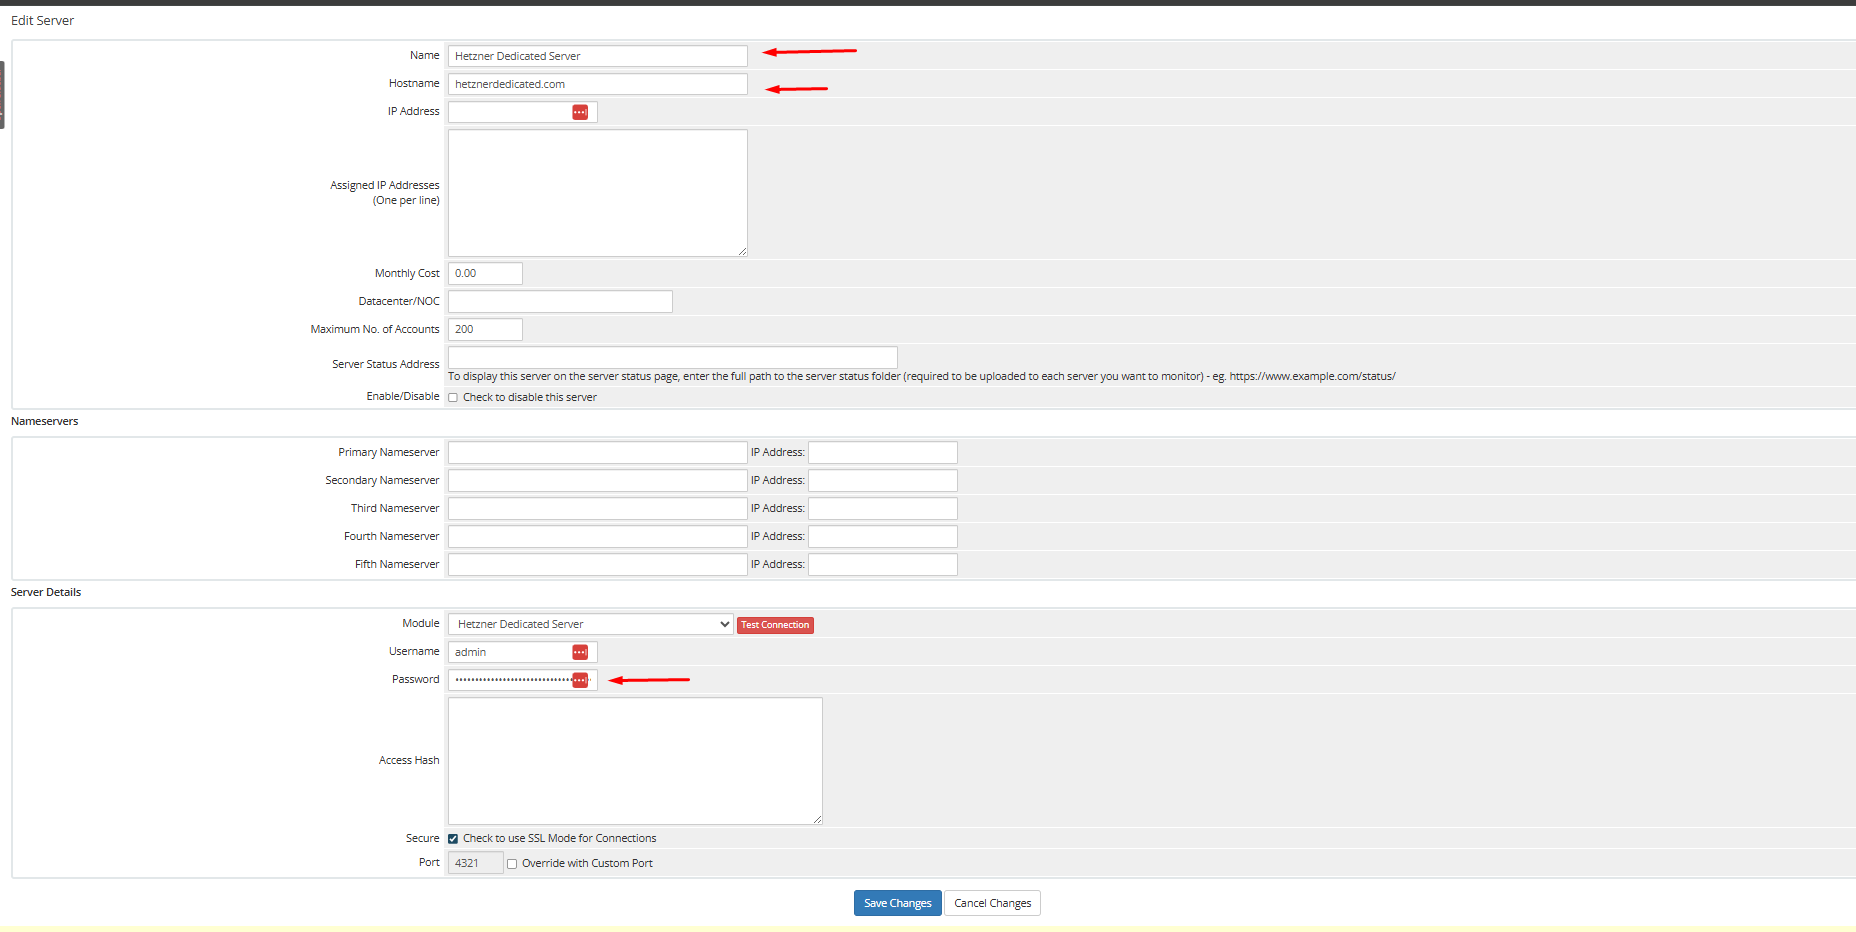1856x932 pixels.
Task: Click the Datacenter/NOC input box
Action: point(560,301)
